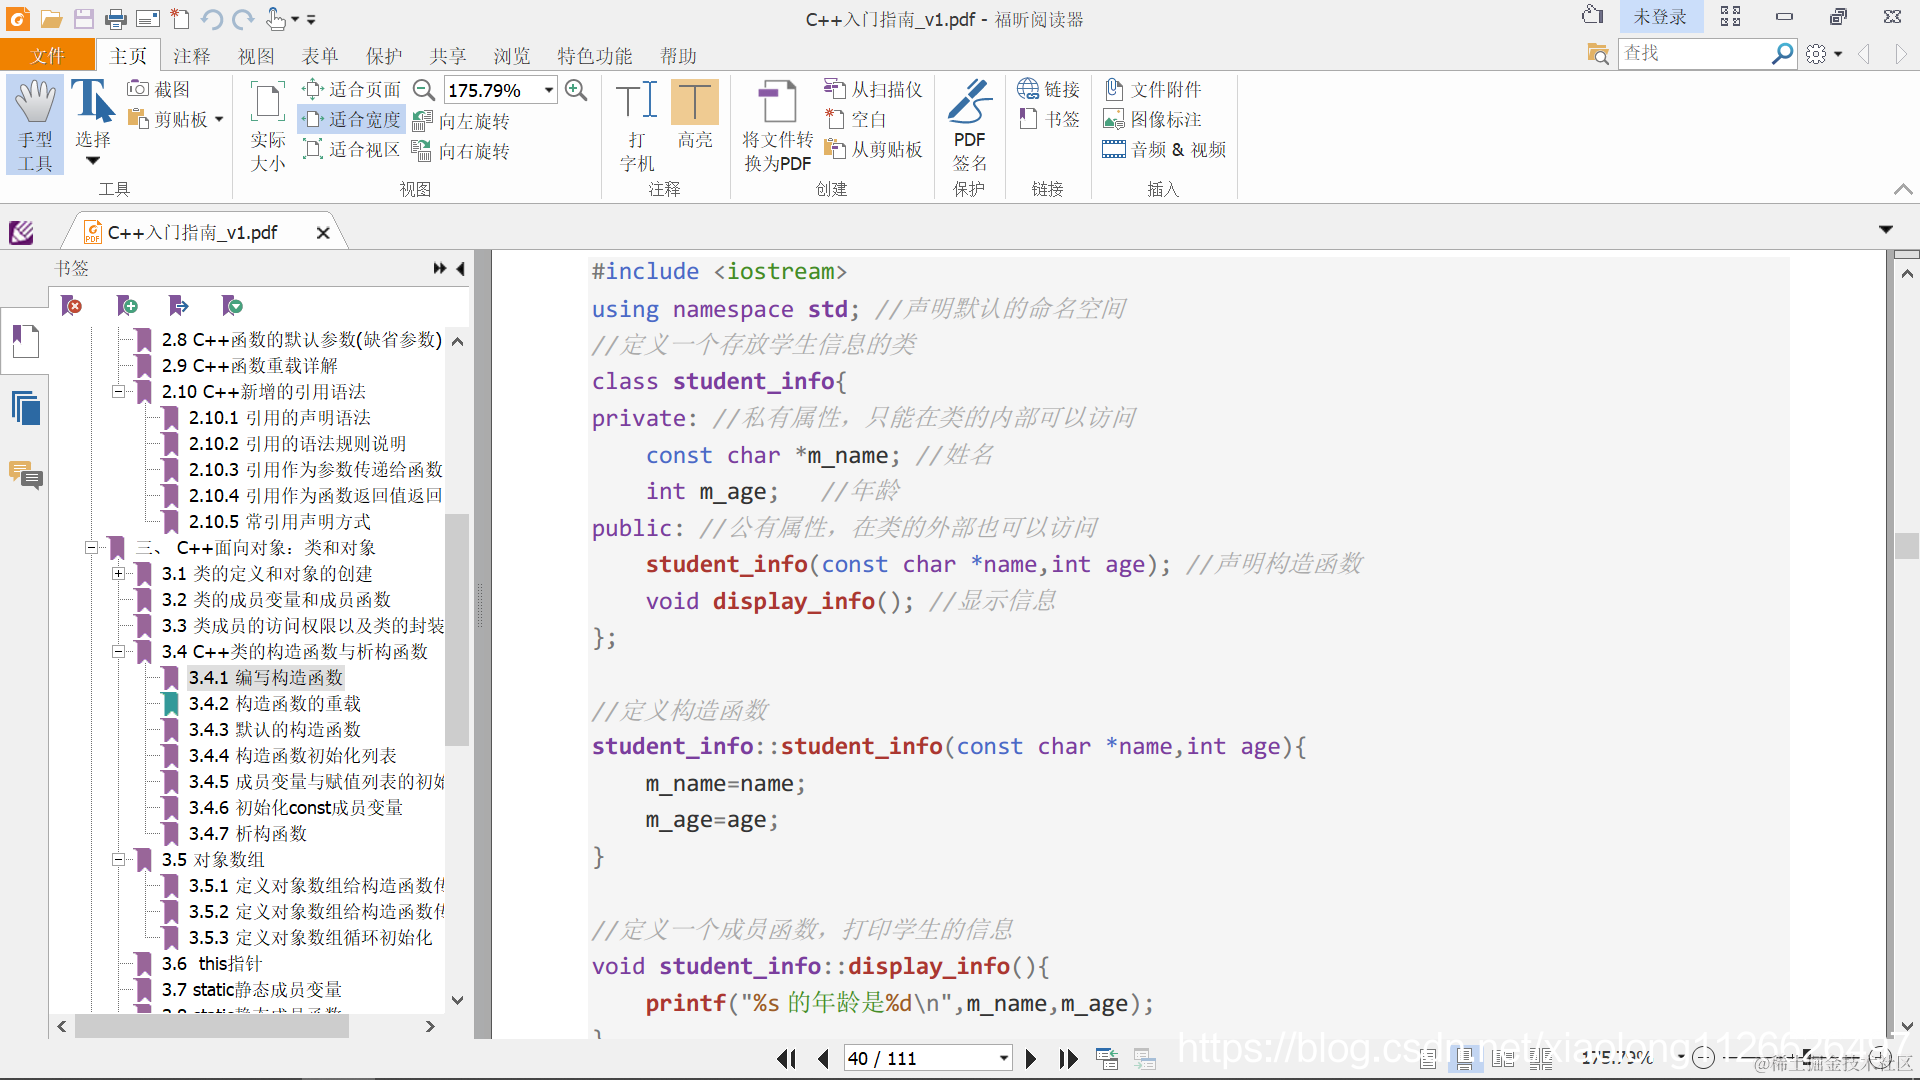Open the File (文件) menu
The height and width of the screenshot is (1080, 1920).
47,56
